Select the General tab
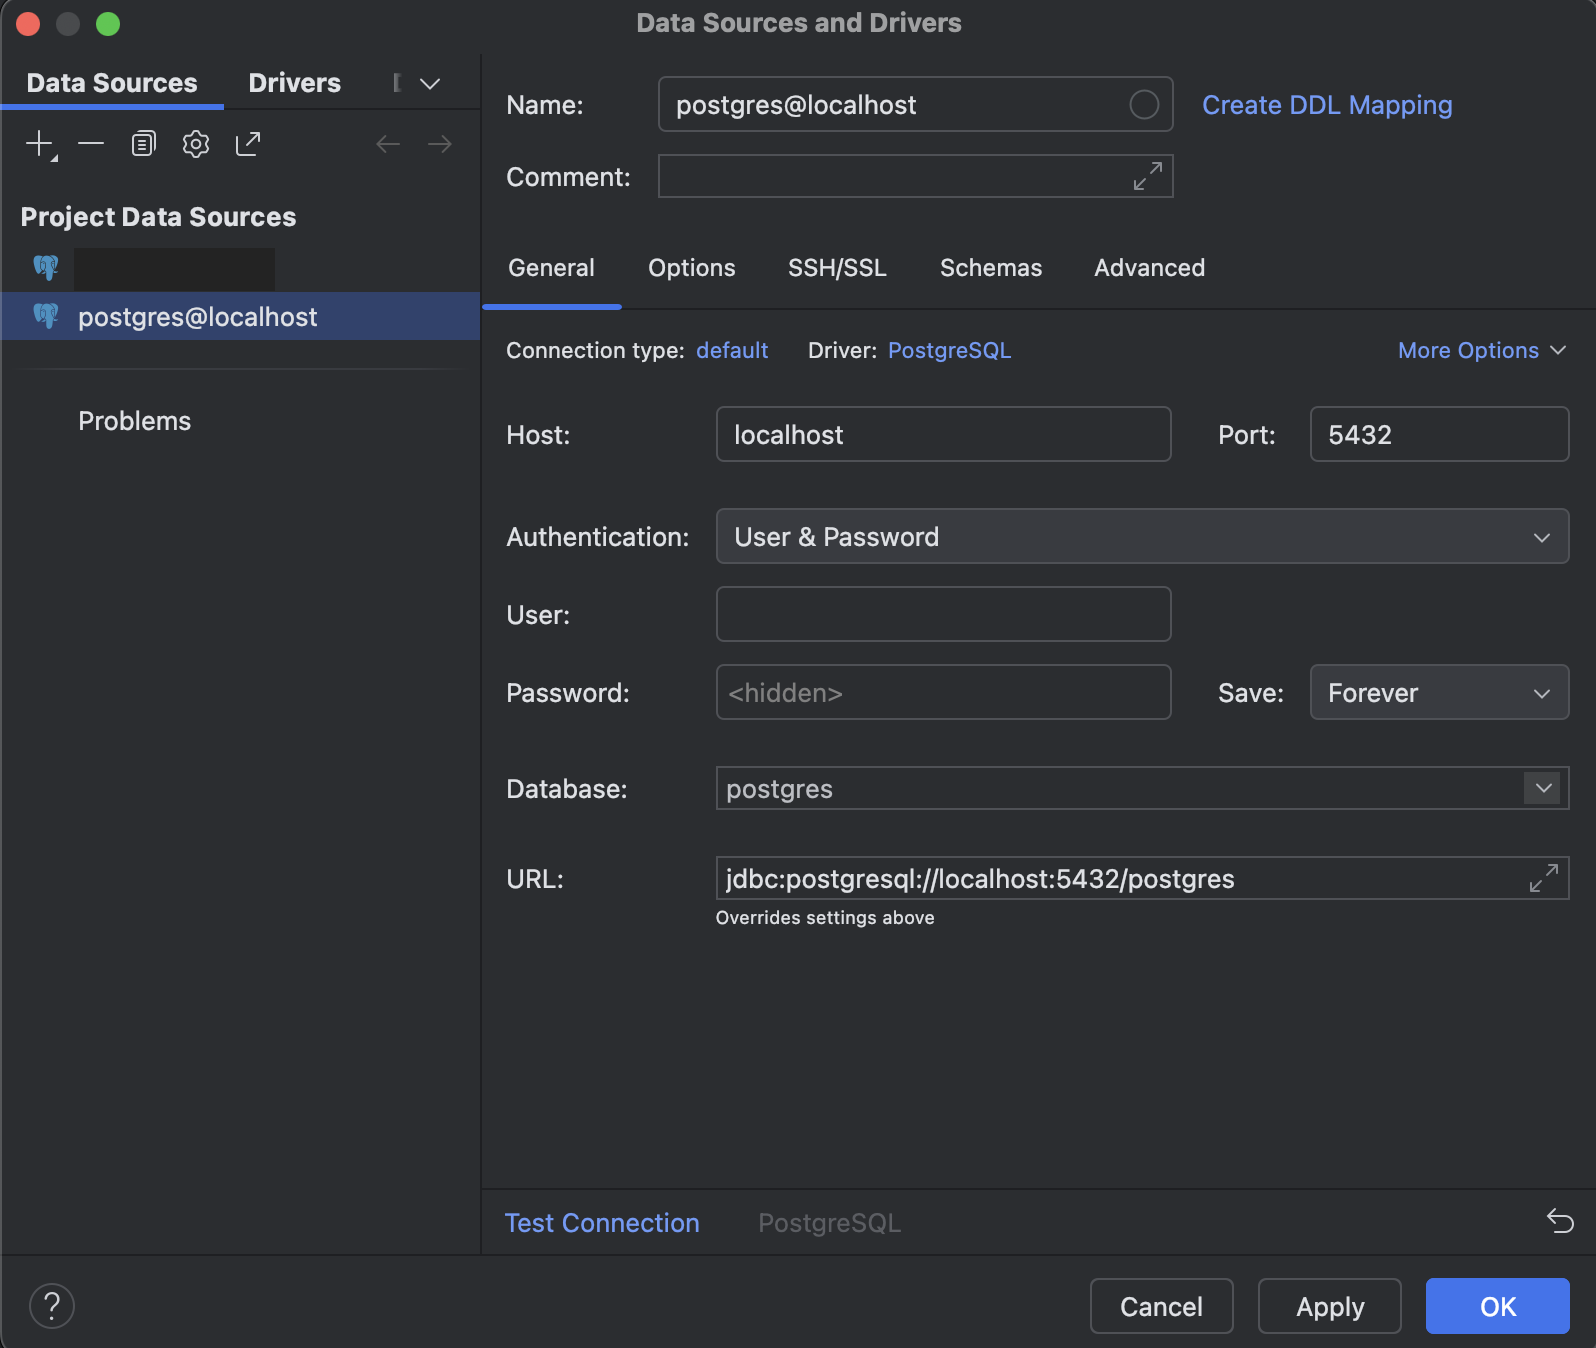 (551, 268)
